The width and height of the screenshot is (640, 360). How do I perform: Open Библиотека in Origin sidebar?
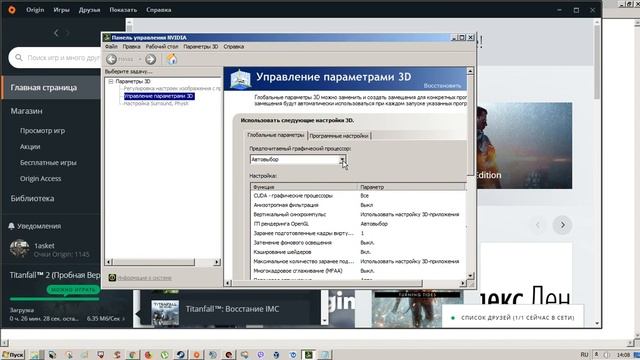click(32, 198)
